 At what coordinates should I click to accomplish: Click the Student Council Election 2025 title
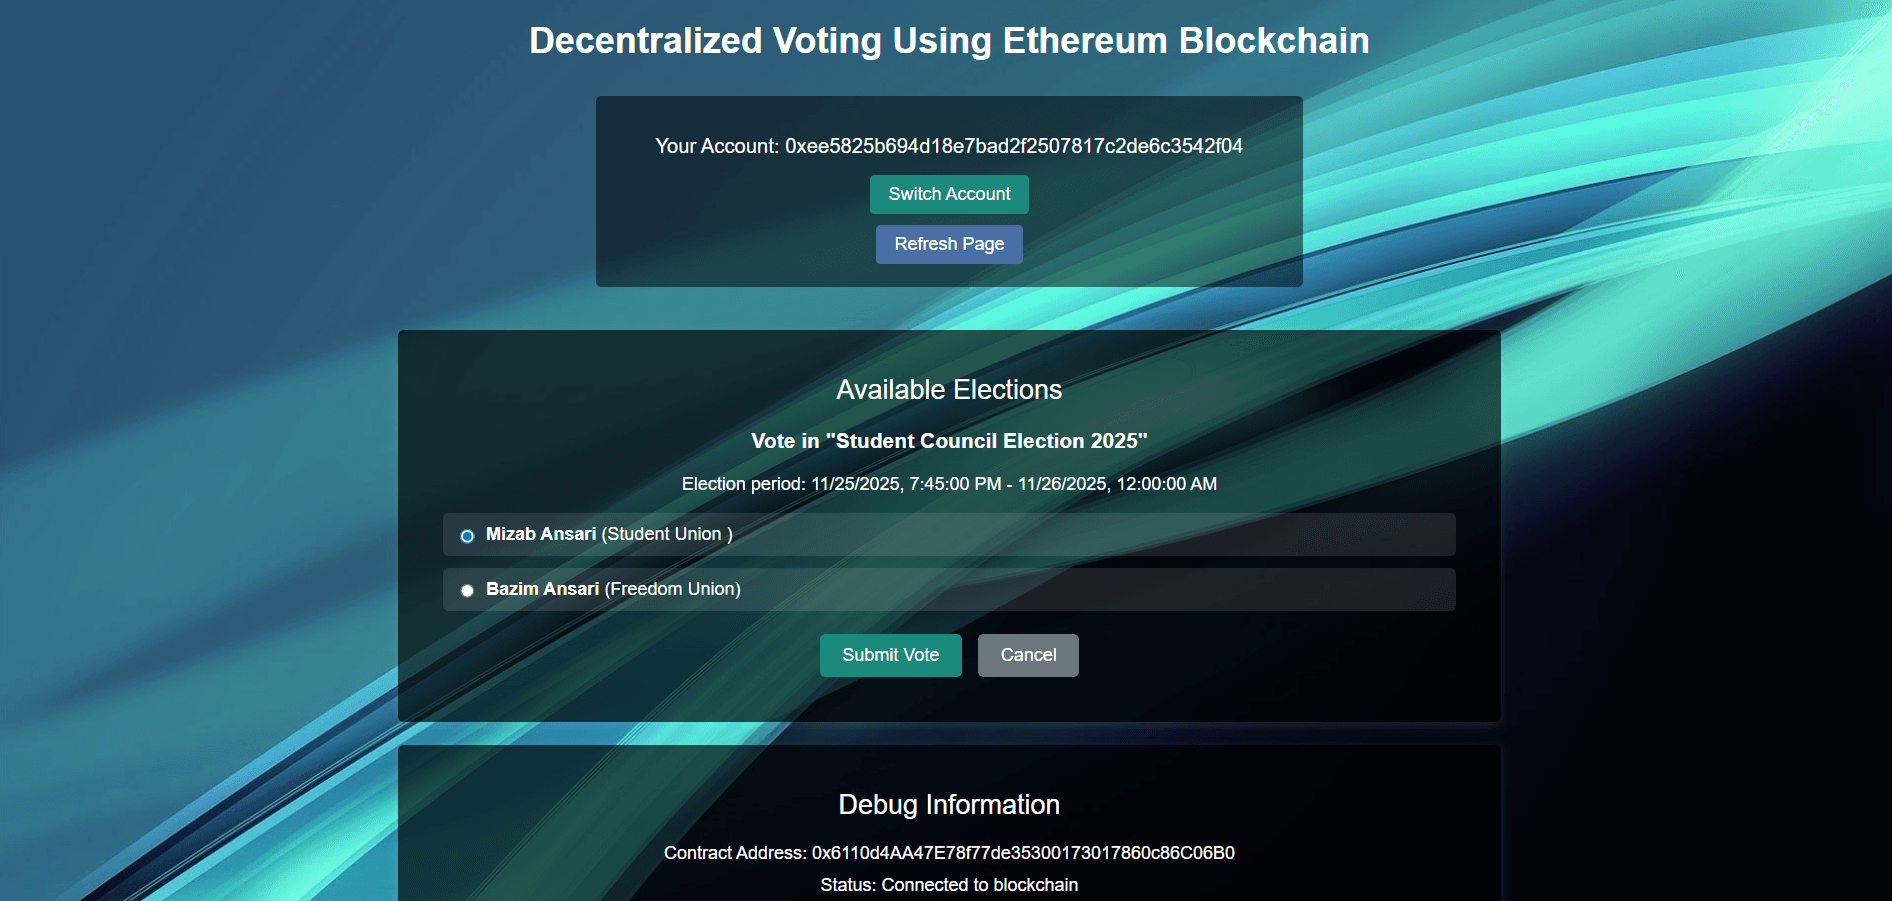click(x=949, y=441)
